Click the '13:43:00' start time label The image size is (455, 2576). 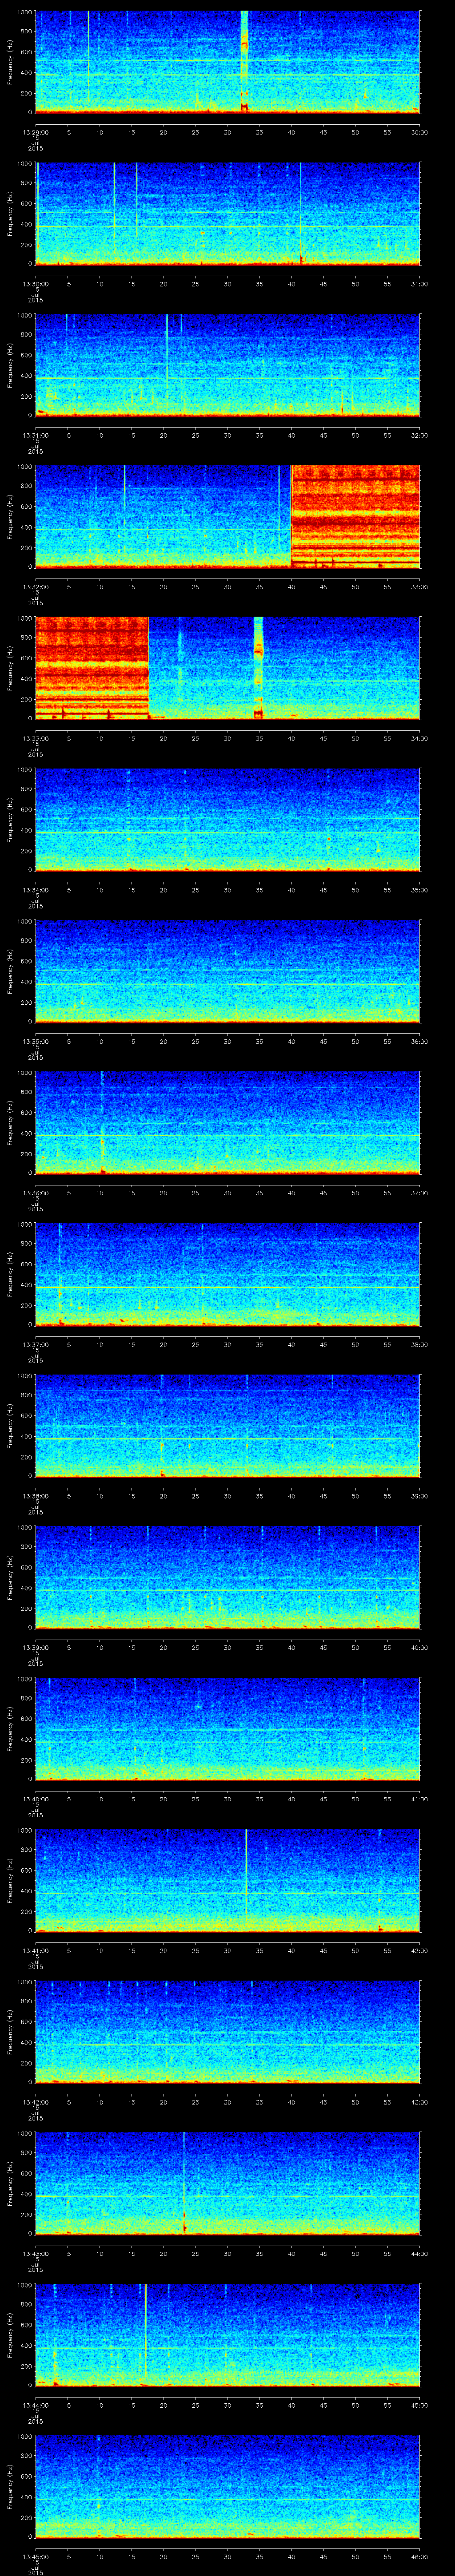point(35,2253)
